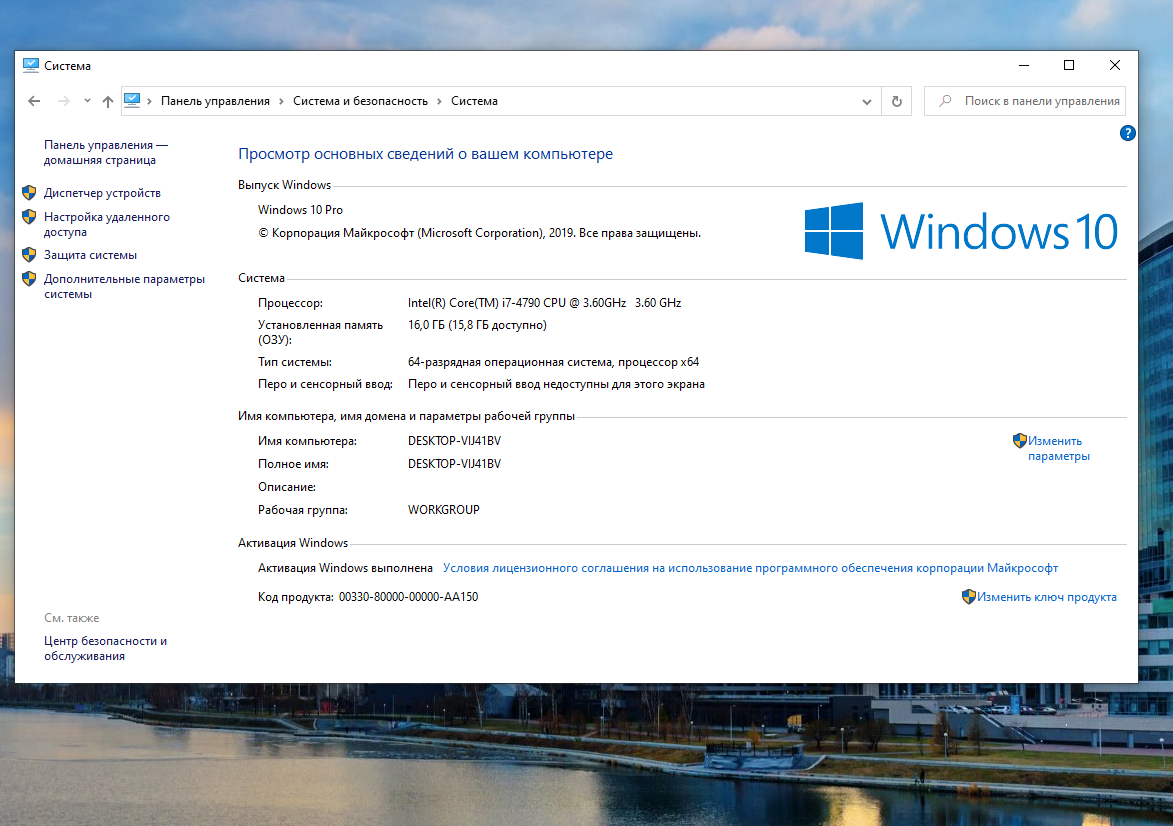
Task: Click the computer icon in address bar
Action: [132, 100]
